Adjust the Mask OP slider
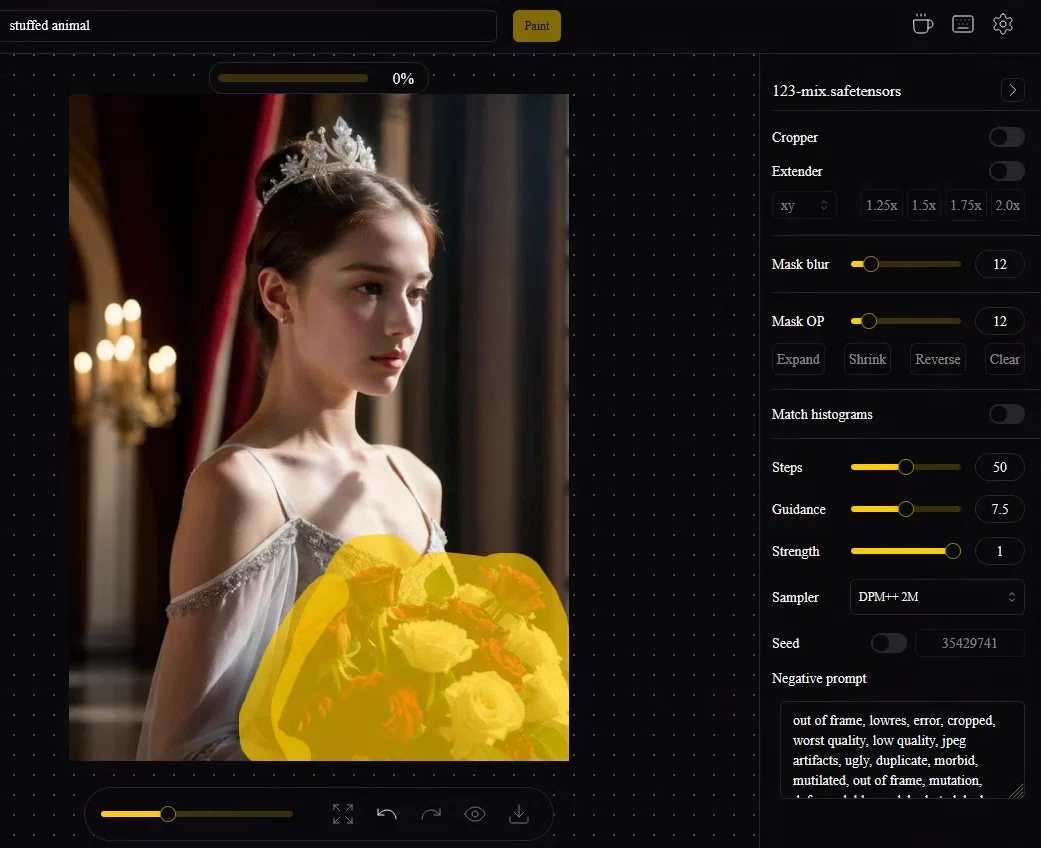Screen dimensions: 1041x848 click(906, 321)
